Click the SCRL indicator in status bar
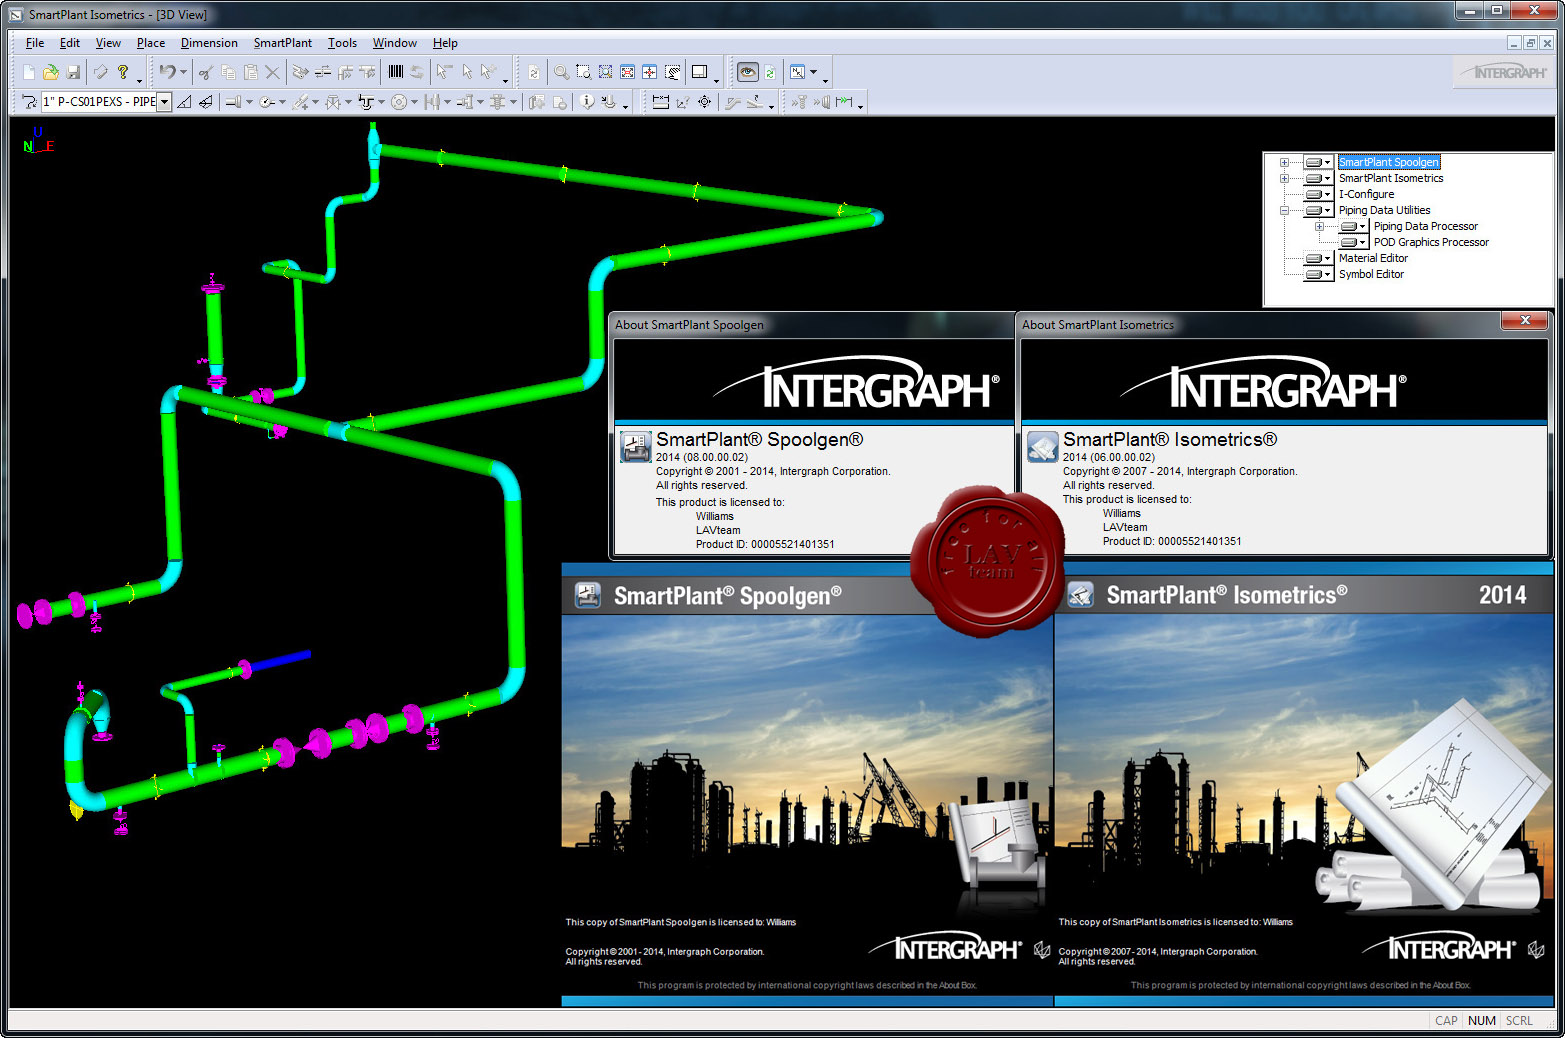1565x1038 pixels. (1519, 1020)
